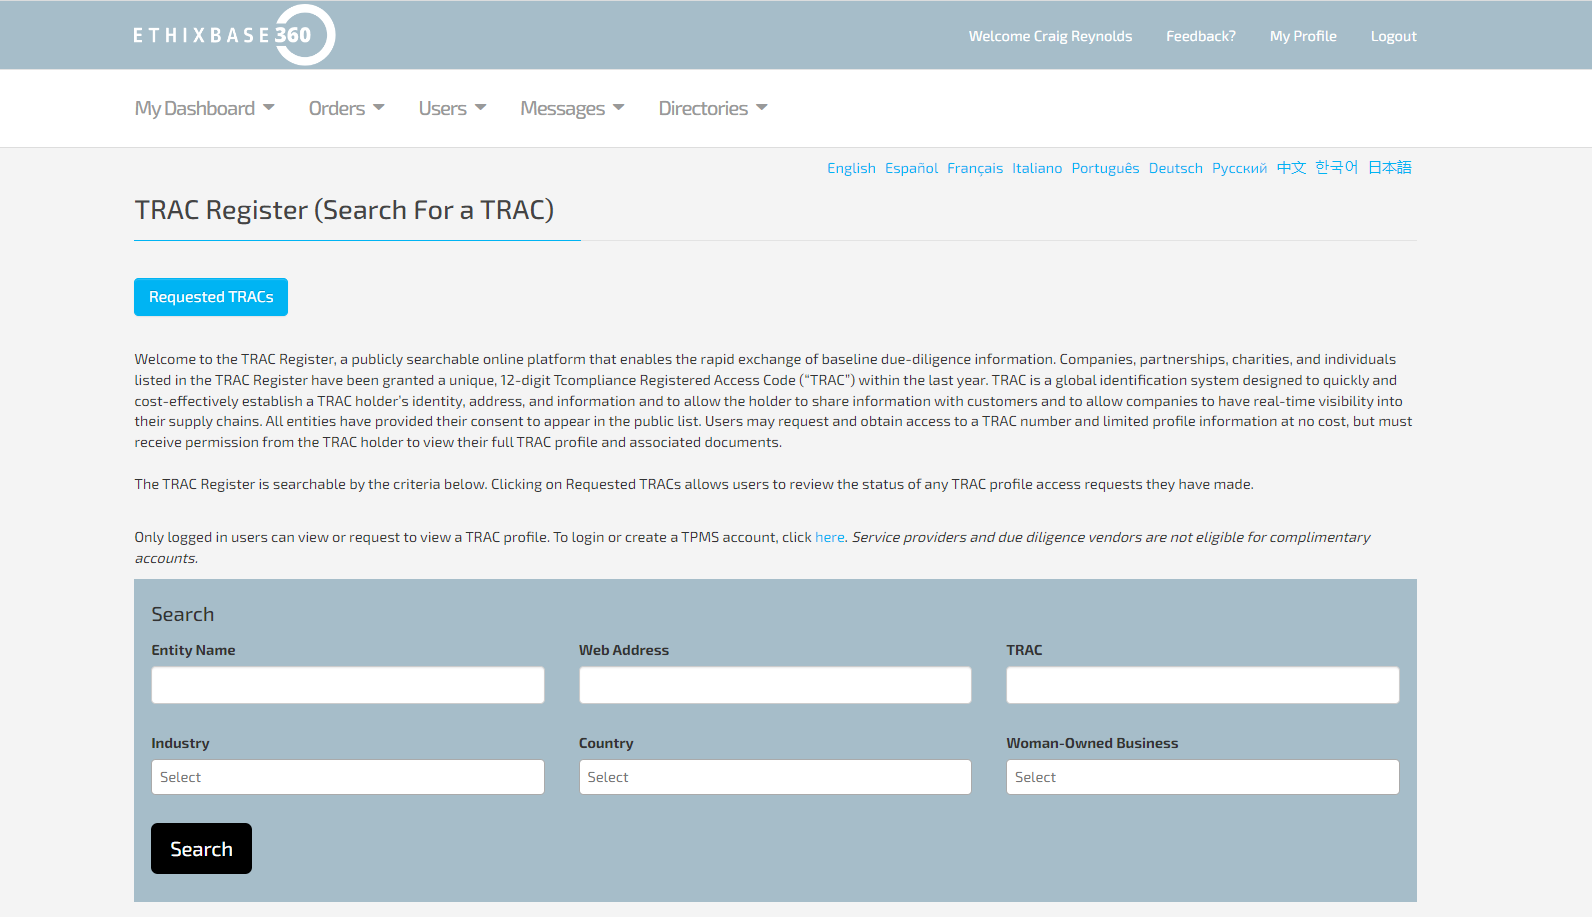
Task: Log out of the account
Action: coord(1393,36)
